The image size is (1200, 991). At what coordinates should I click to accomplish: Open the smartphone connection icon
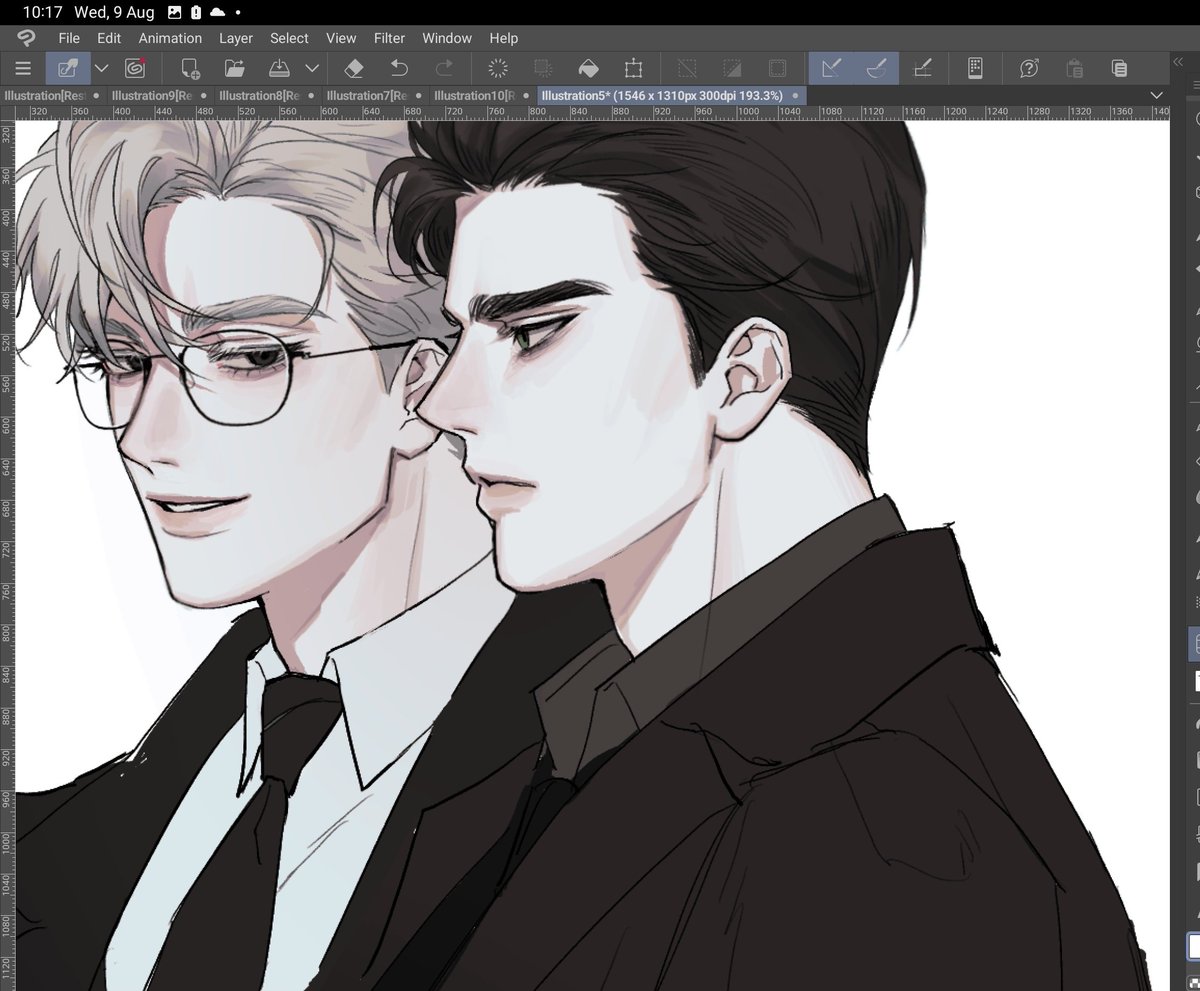tap(976, 68)
